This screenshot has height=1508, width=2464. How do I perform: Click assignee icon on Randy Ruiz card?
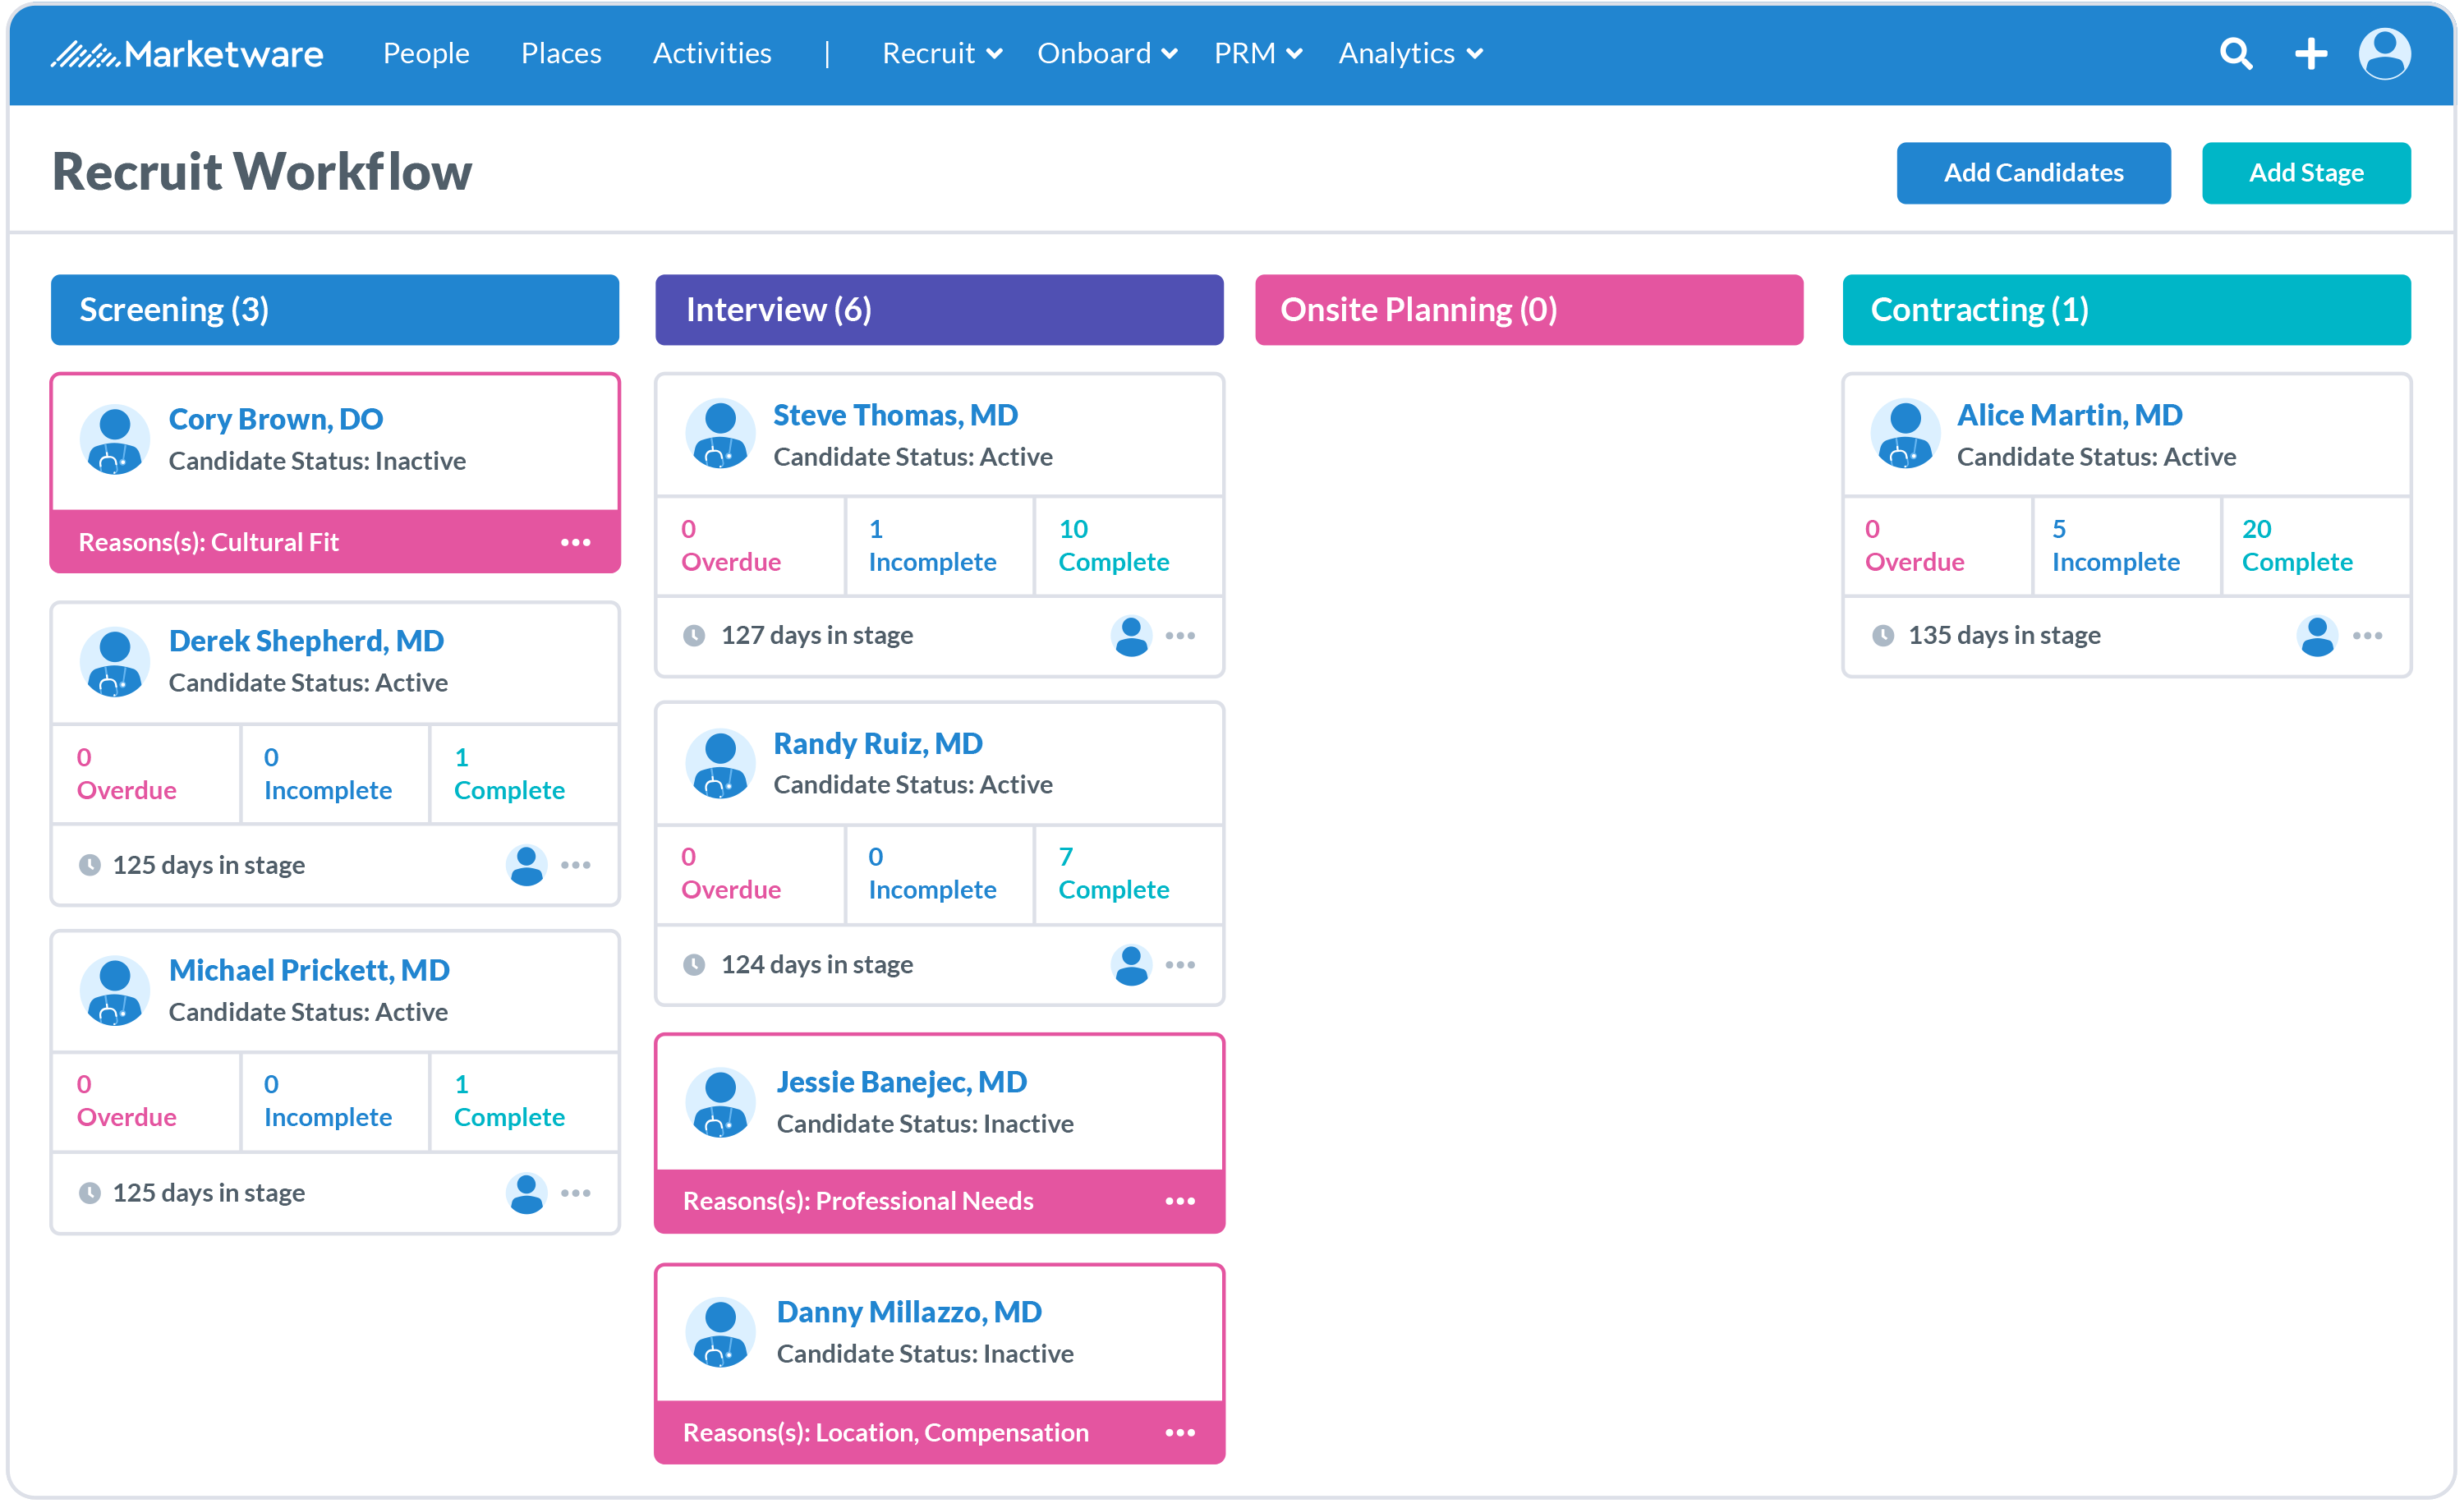click(1131, 965)
